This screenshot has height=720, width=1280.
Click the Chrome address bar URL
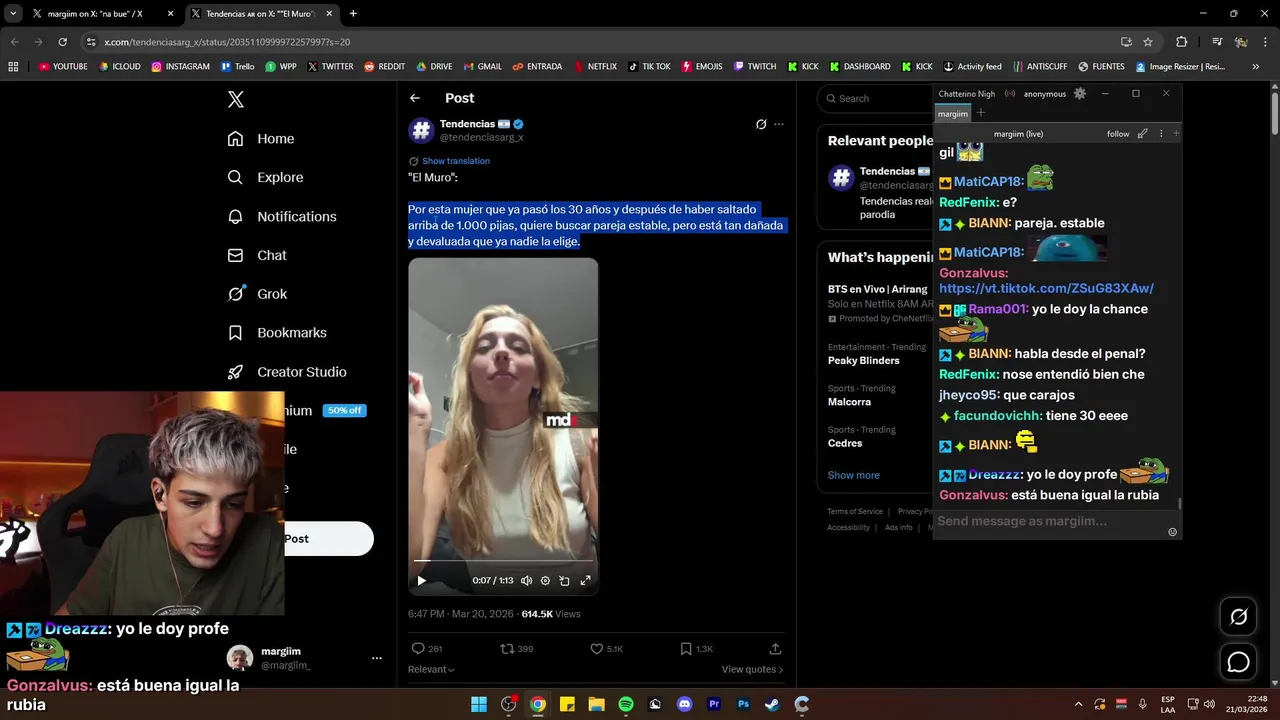227,42
